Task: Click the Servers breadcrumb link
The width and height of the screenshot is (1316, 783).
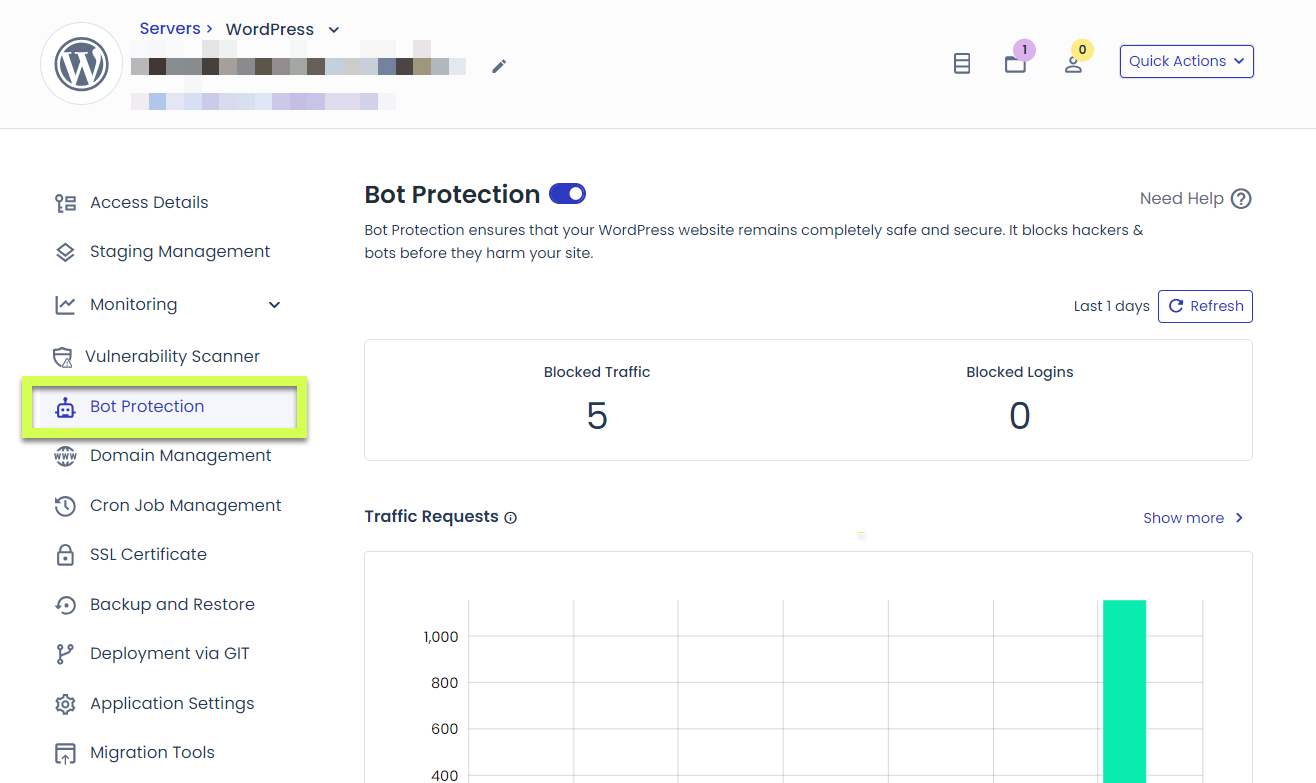Action: point(170,29)
